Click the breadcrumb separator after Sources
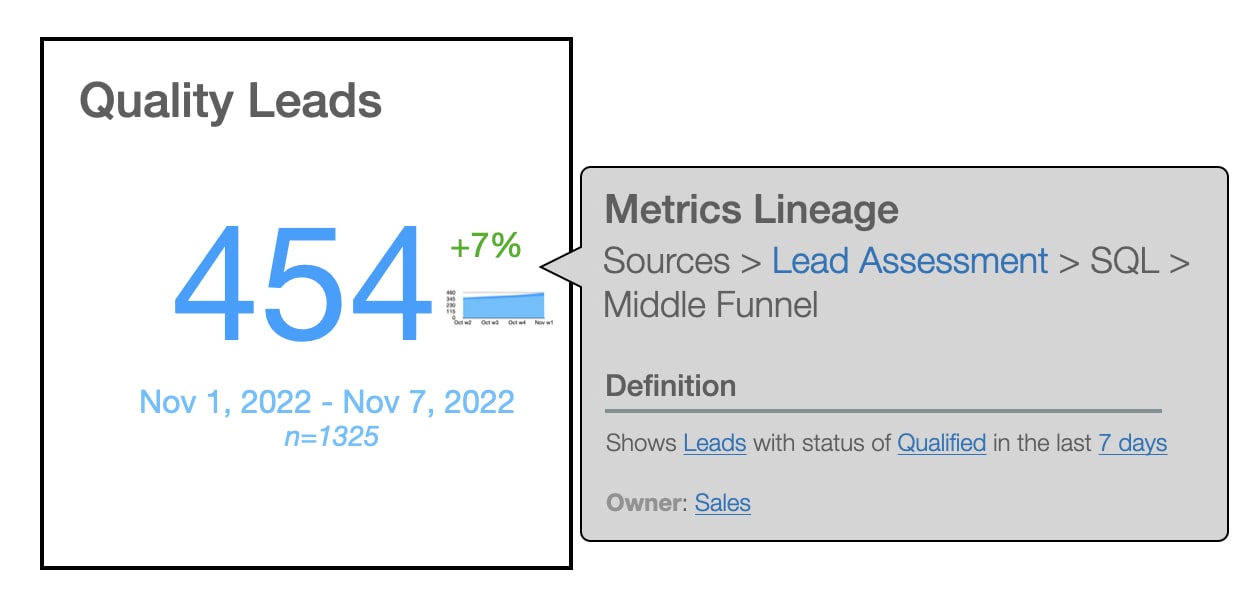The width and height of the screenshot is (1260, 614). pos(751,261)
